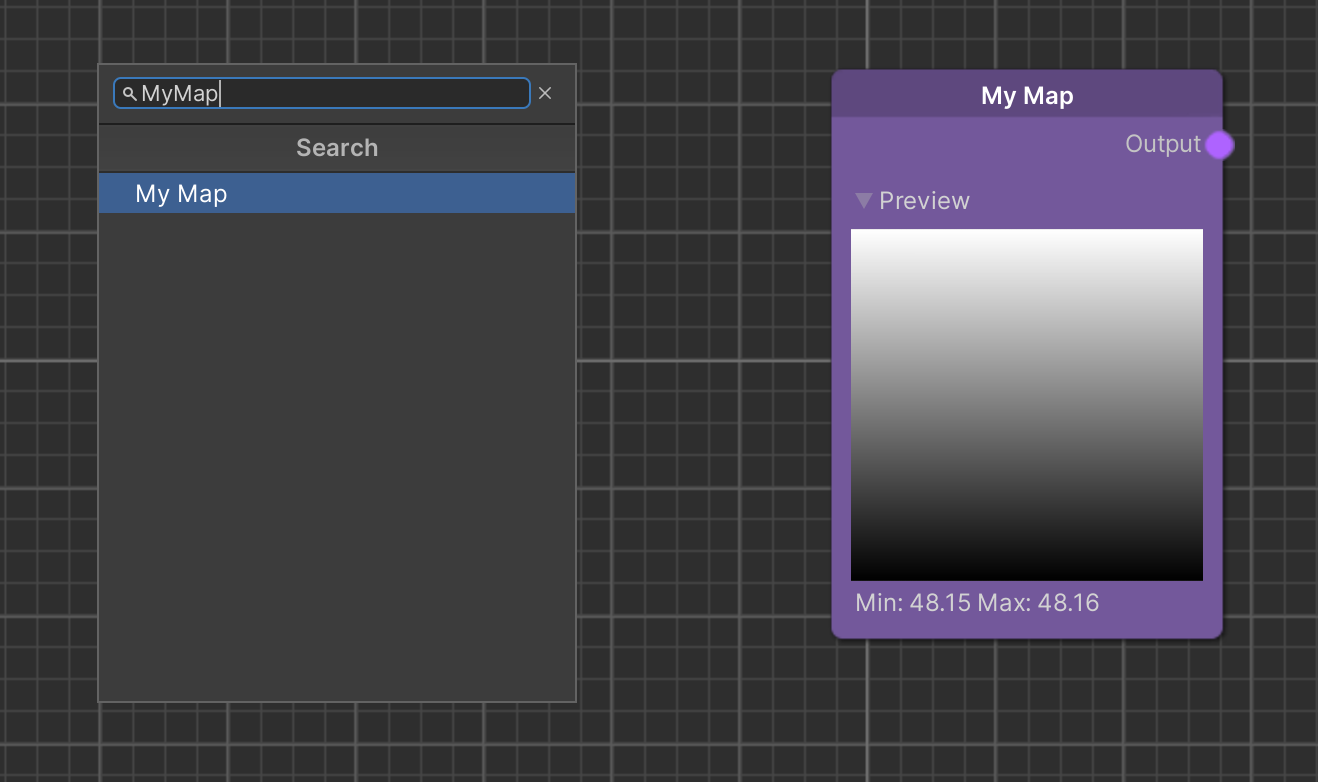
Task: Collapse the Preview foldout triangle
Action: coord(864,201)
